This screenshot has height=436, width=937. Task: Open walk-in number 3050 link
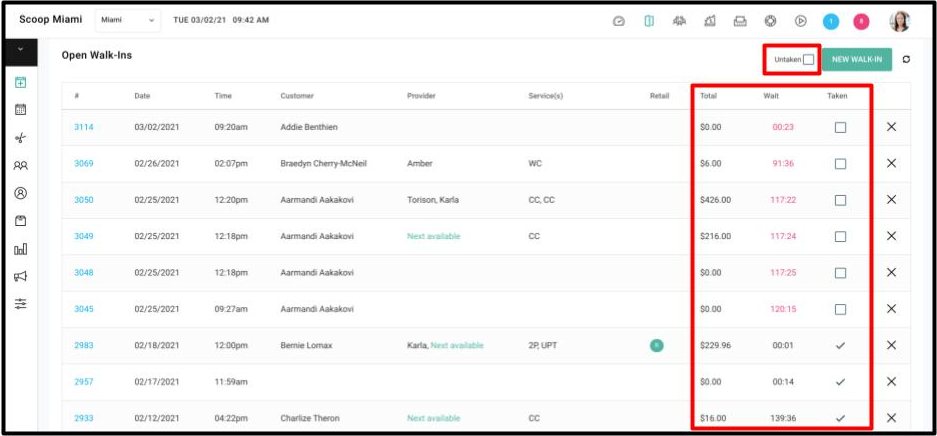pyautogui.click(x=84, y=199)
